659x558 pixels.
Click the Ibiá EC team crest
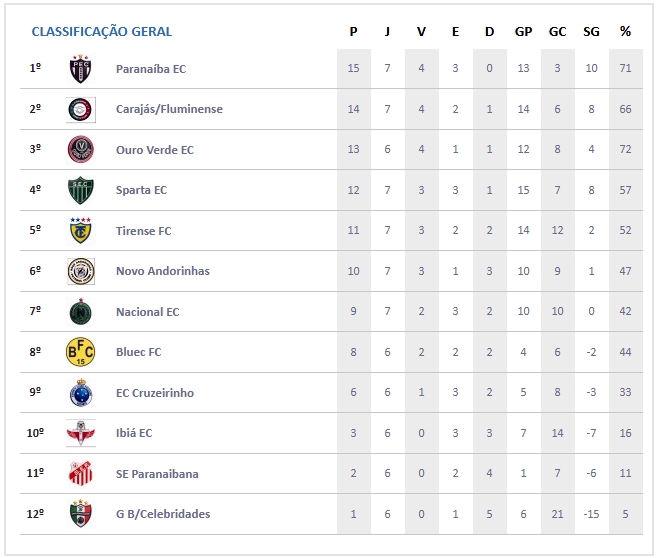tap(80, 433)
